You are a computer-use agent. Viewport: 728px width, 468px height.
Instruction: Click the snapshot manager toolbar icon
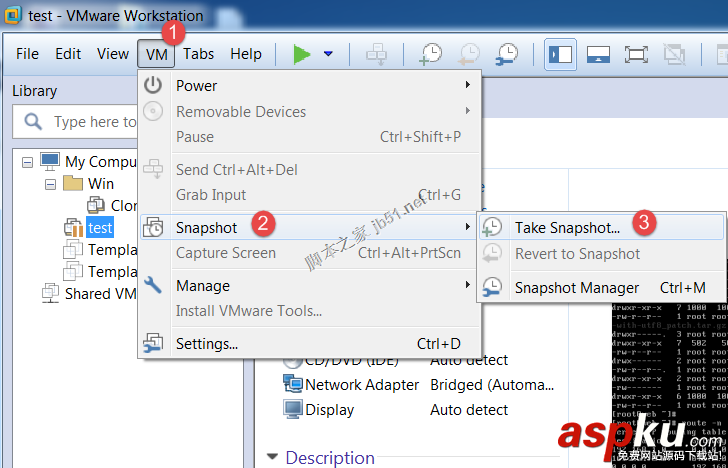point(507,54)
